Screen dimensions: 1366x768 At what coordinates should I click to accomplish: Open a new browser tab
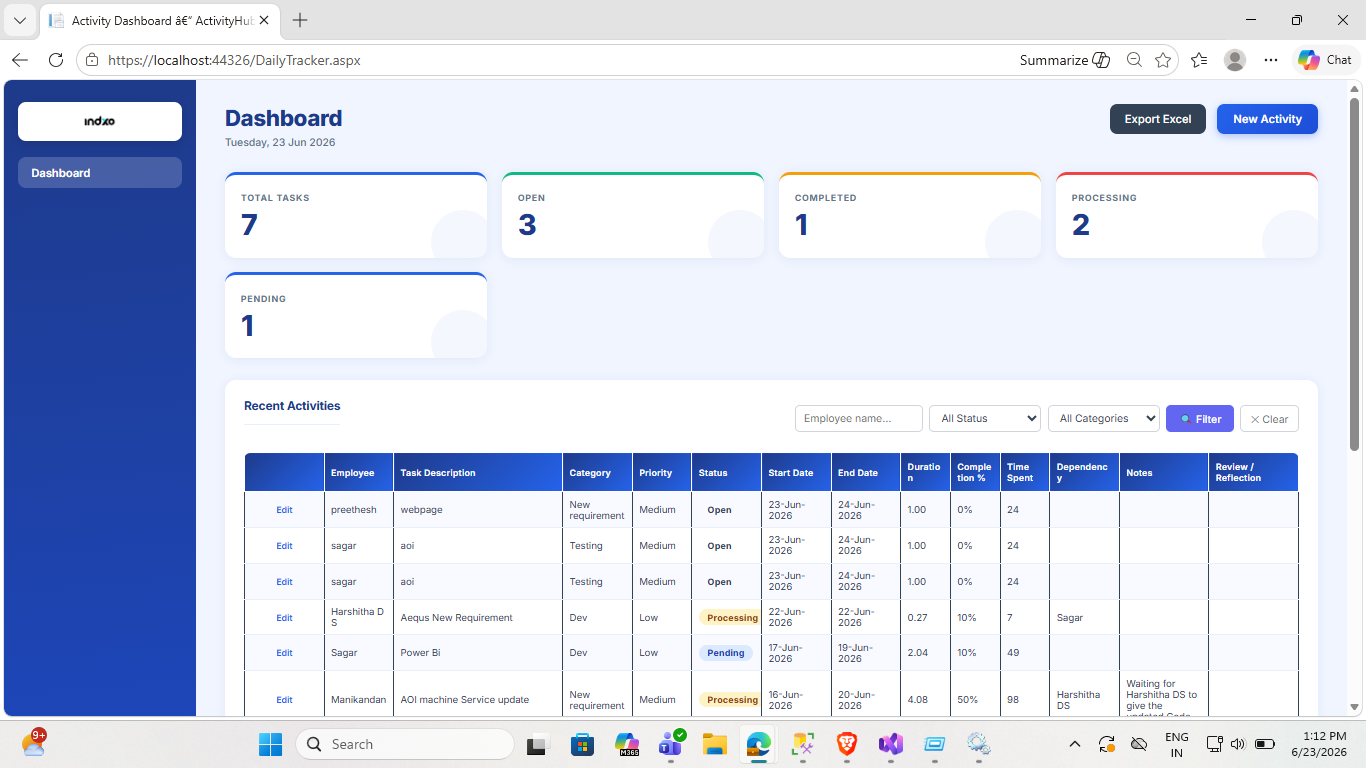300,20
